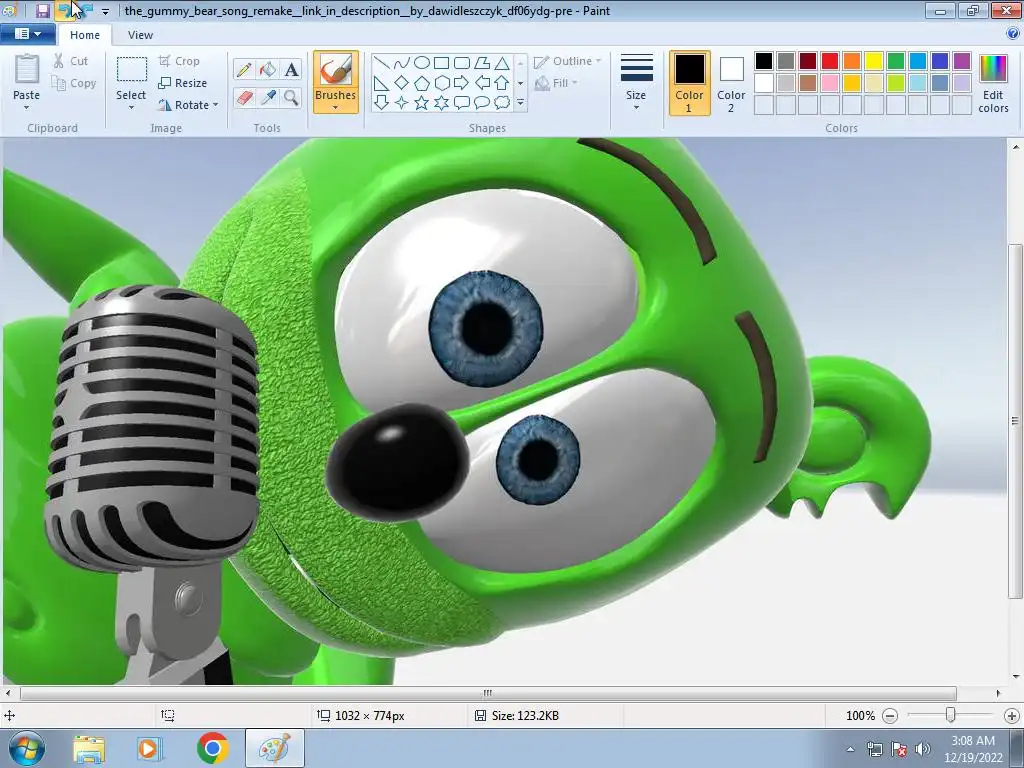Choose the Rectangle shape
This screenshot has width=1024, height=768.
pyautogui.click(x=441, y=63)
